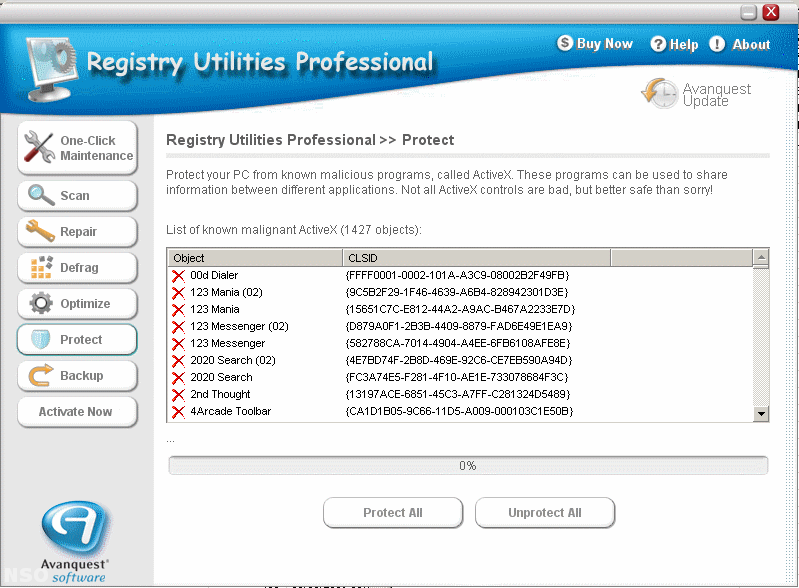
Task: Click the Help question mark icon
Action: [x=658, y=44]
